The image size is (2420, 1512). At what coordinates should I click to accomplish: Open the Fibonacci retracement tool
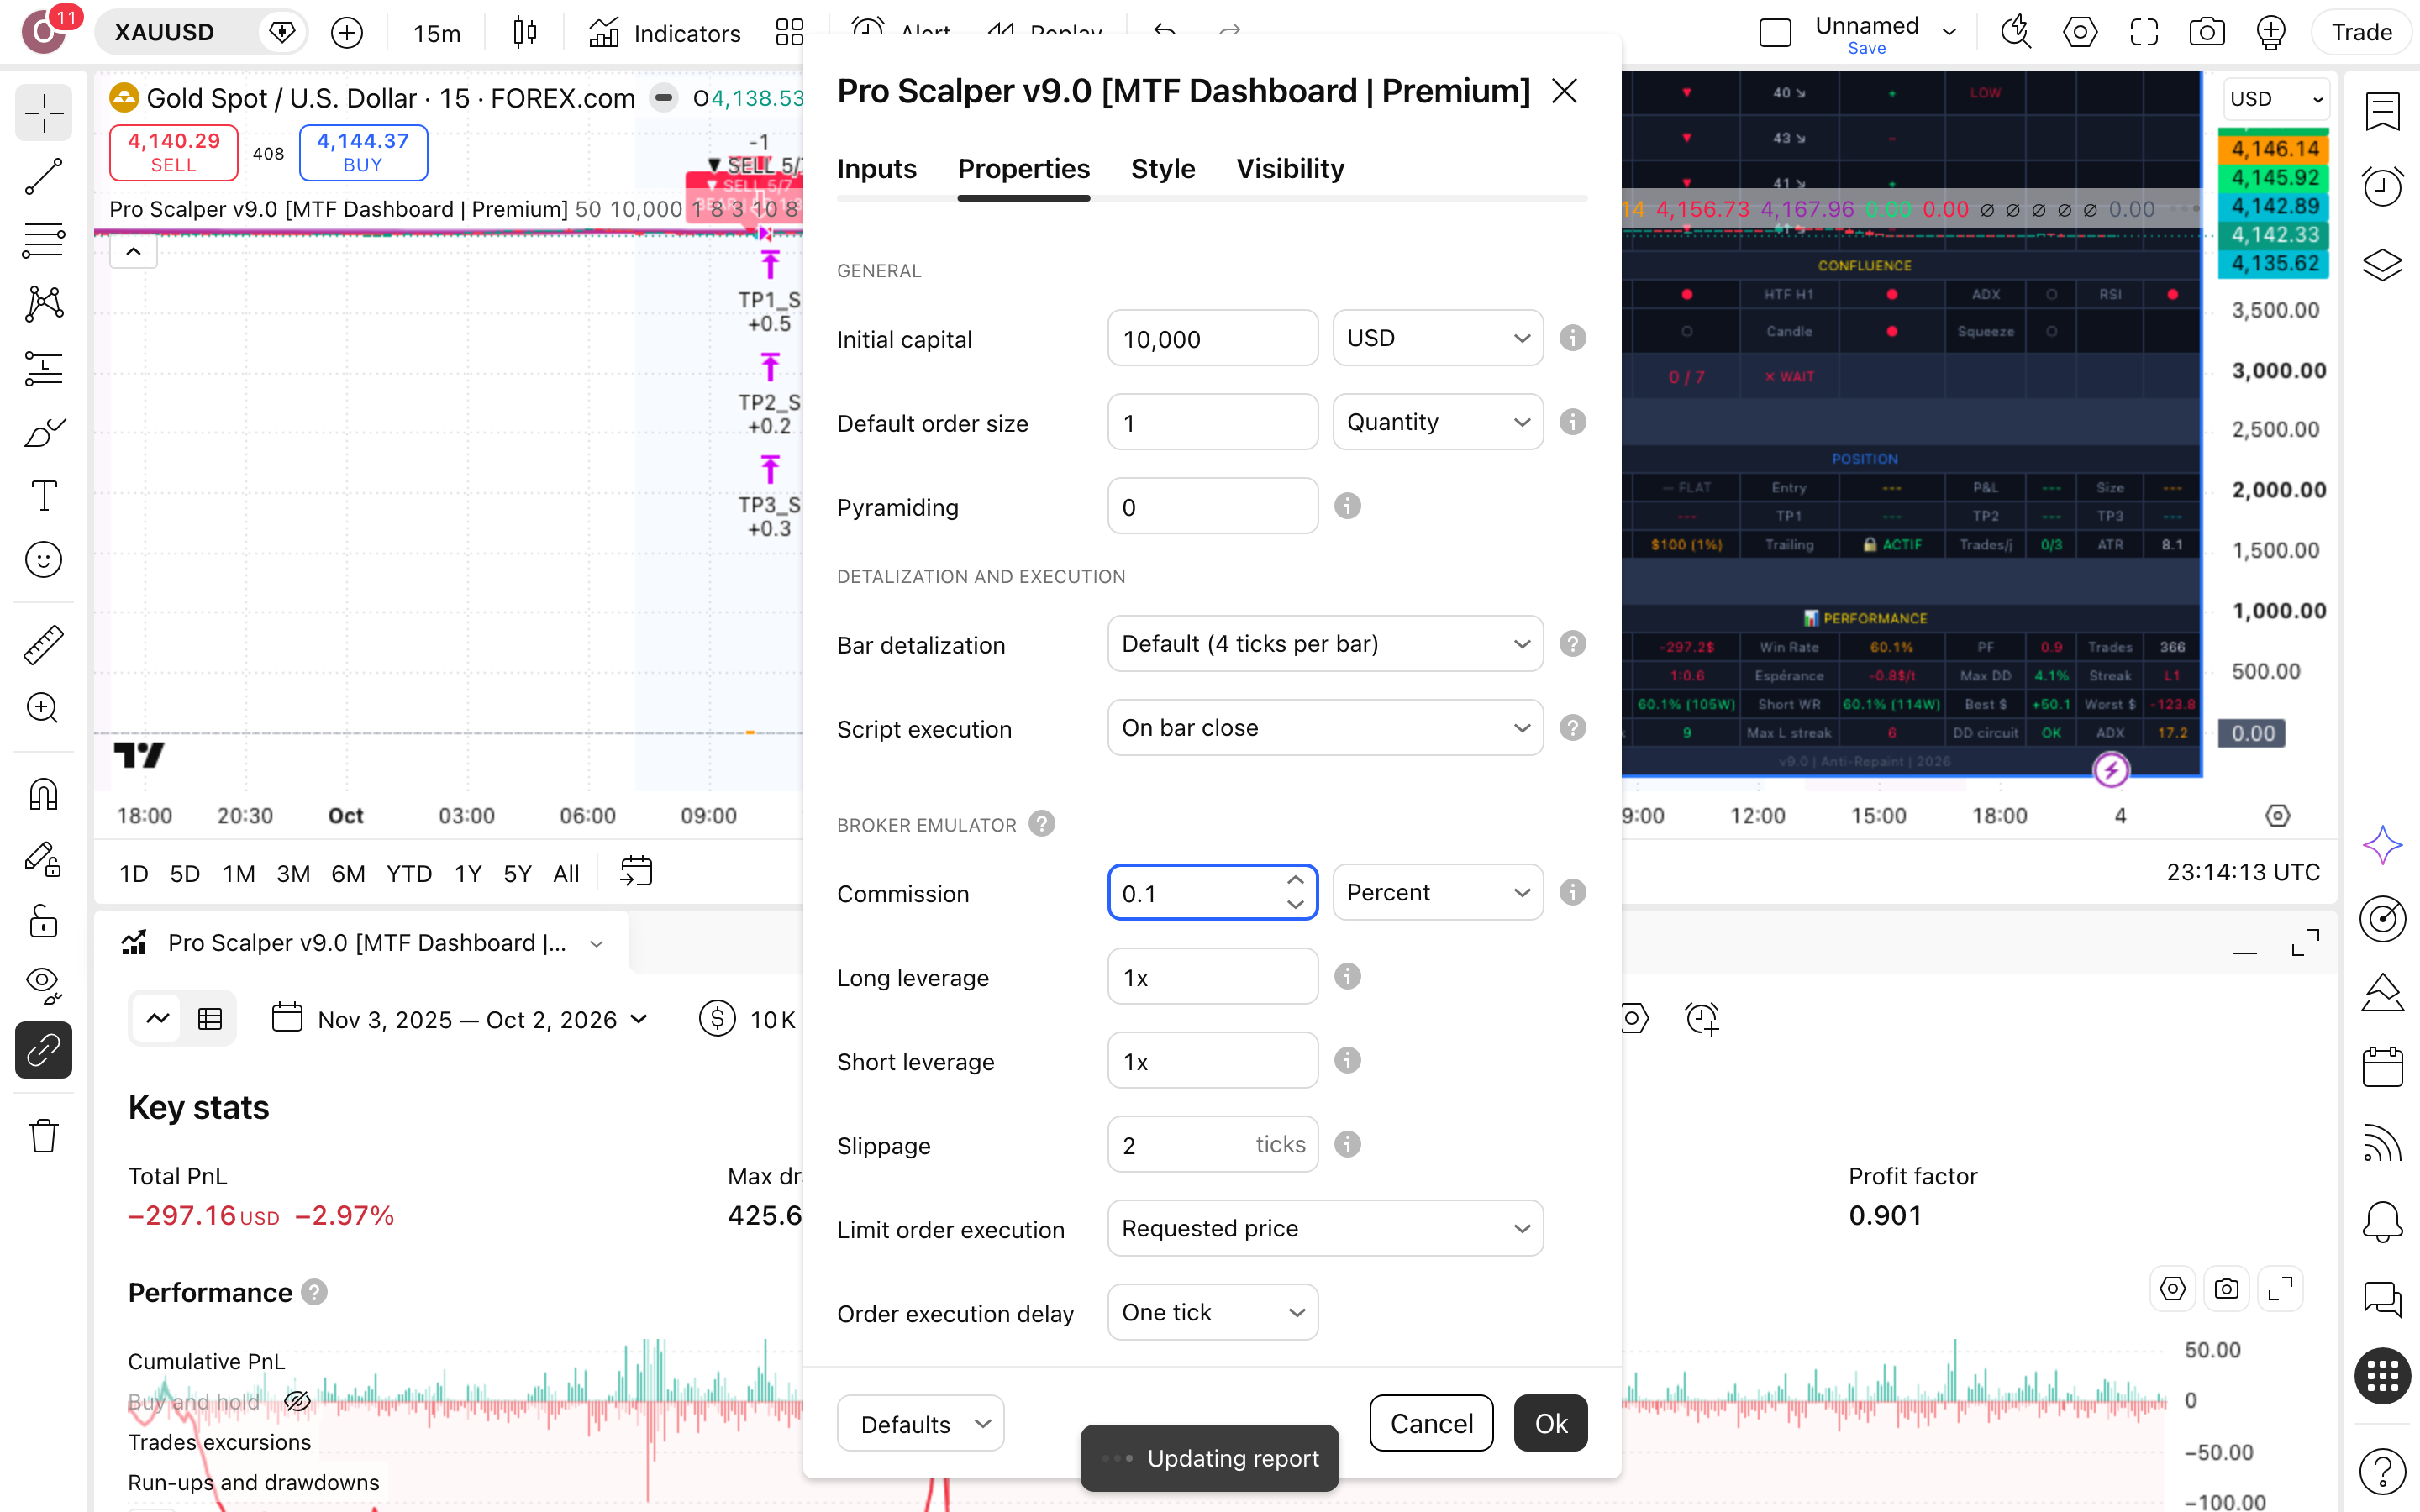[x=43, y=240]
